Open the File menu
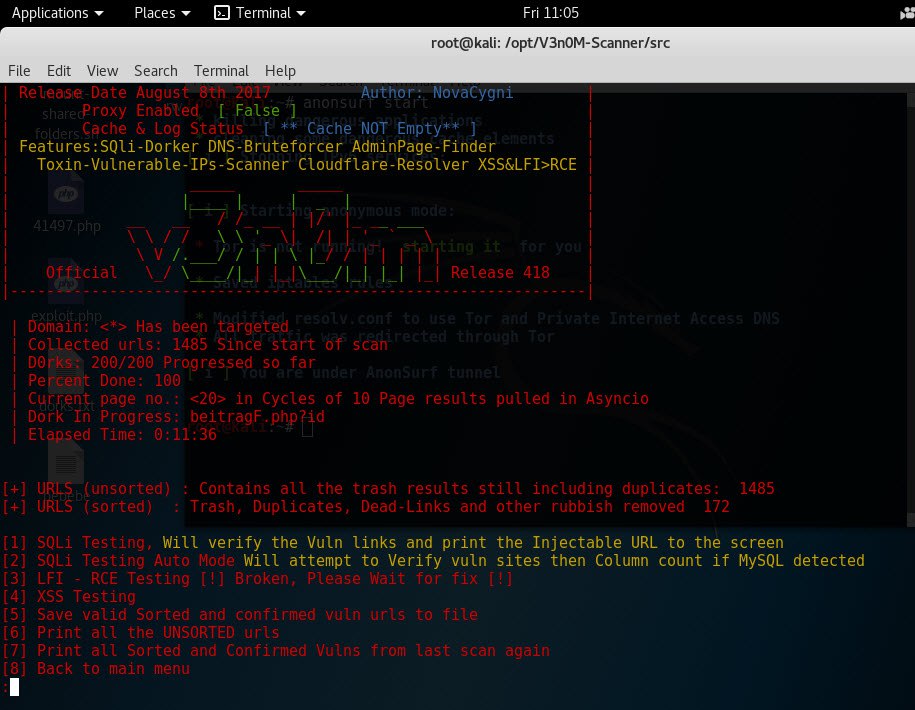Viewport: 915px width, 710px height. pyautogui.click(x=19, y=70)
